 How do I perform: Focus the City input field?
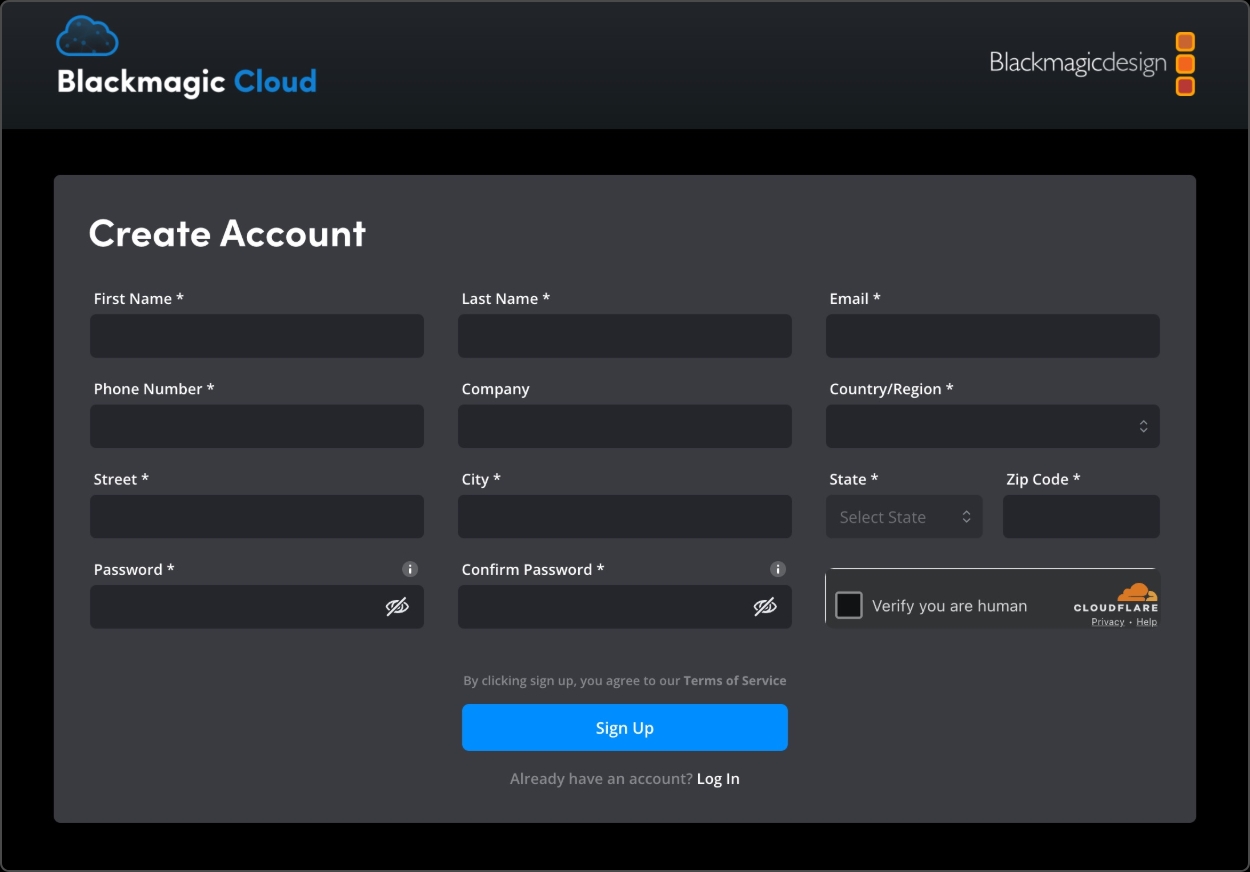click(x=625, y=517)
